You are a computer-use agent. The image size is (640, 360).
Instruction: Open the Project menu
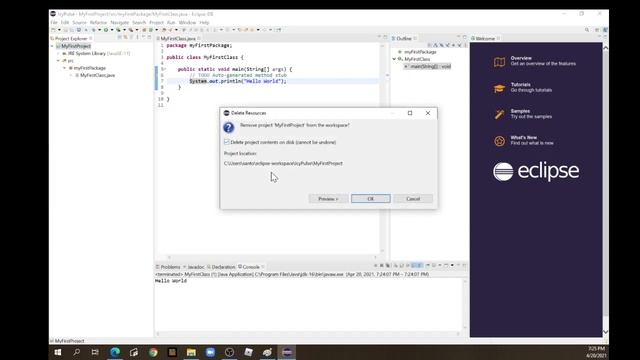[x=156, y=22]
